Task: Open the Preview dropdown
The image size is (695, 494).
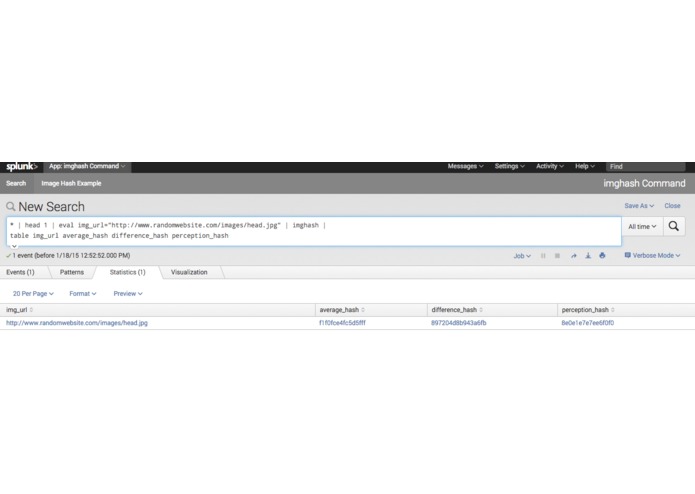Action: click(128, 294)
